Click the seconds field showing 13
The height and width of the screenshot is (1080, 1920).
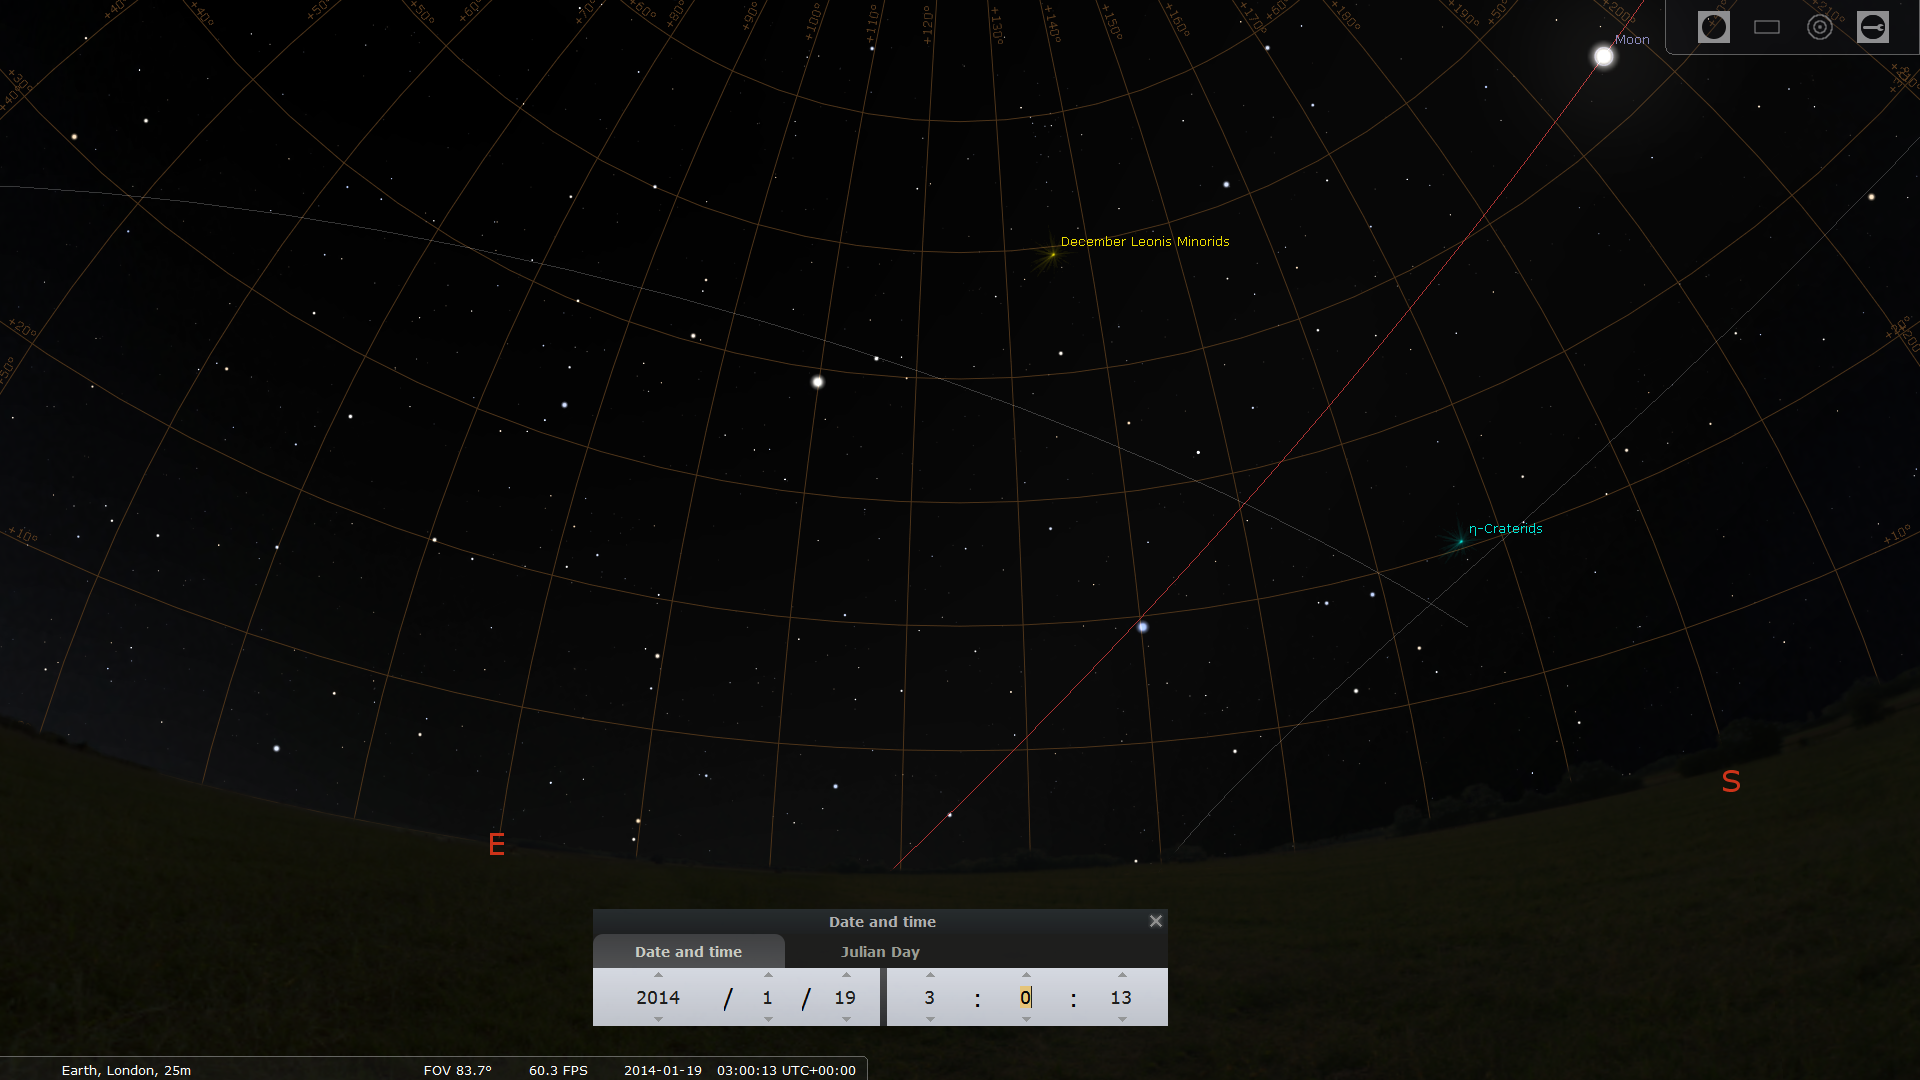tap(1121, 997)
